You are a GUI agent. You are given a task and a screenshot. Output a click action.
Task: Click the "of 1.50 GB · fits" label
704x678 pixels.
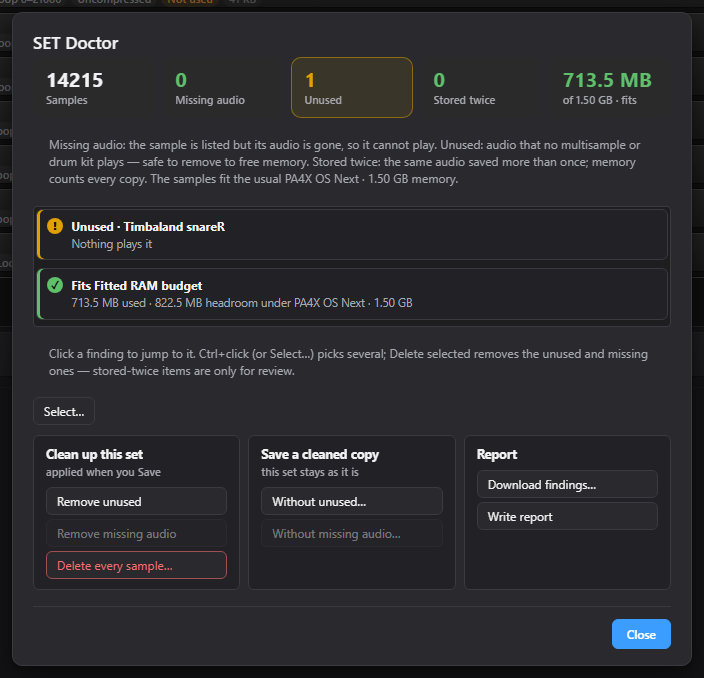[x=599, y=100]
